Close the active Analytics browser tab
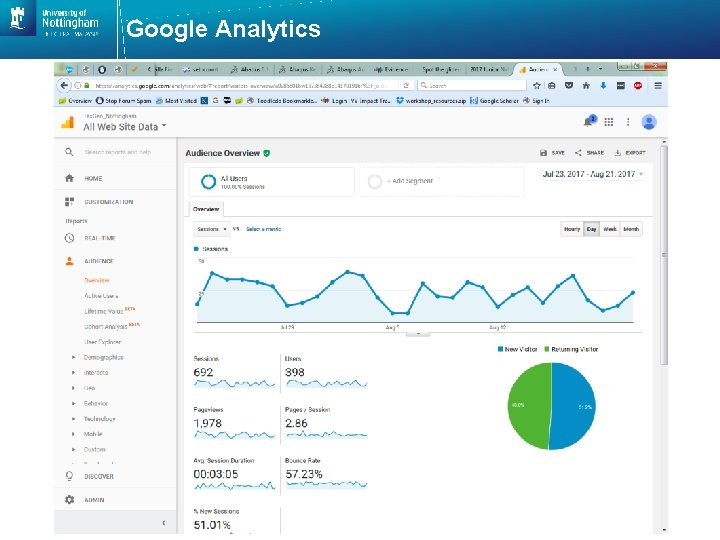 tap(555, 69)
